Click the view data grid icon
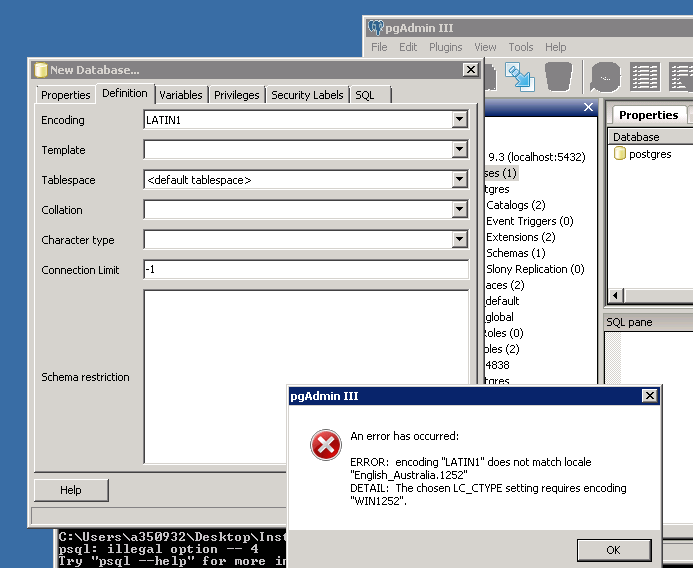 [645, 77]
